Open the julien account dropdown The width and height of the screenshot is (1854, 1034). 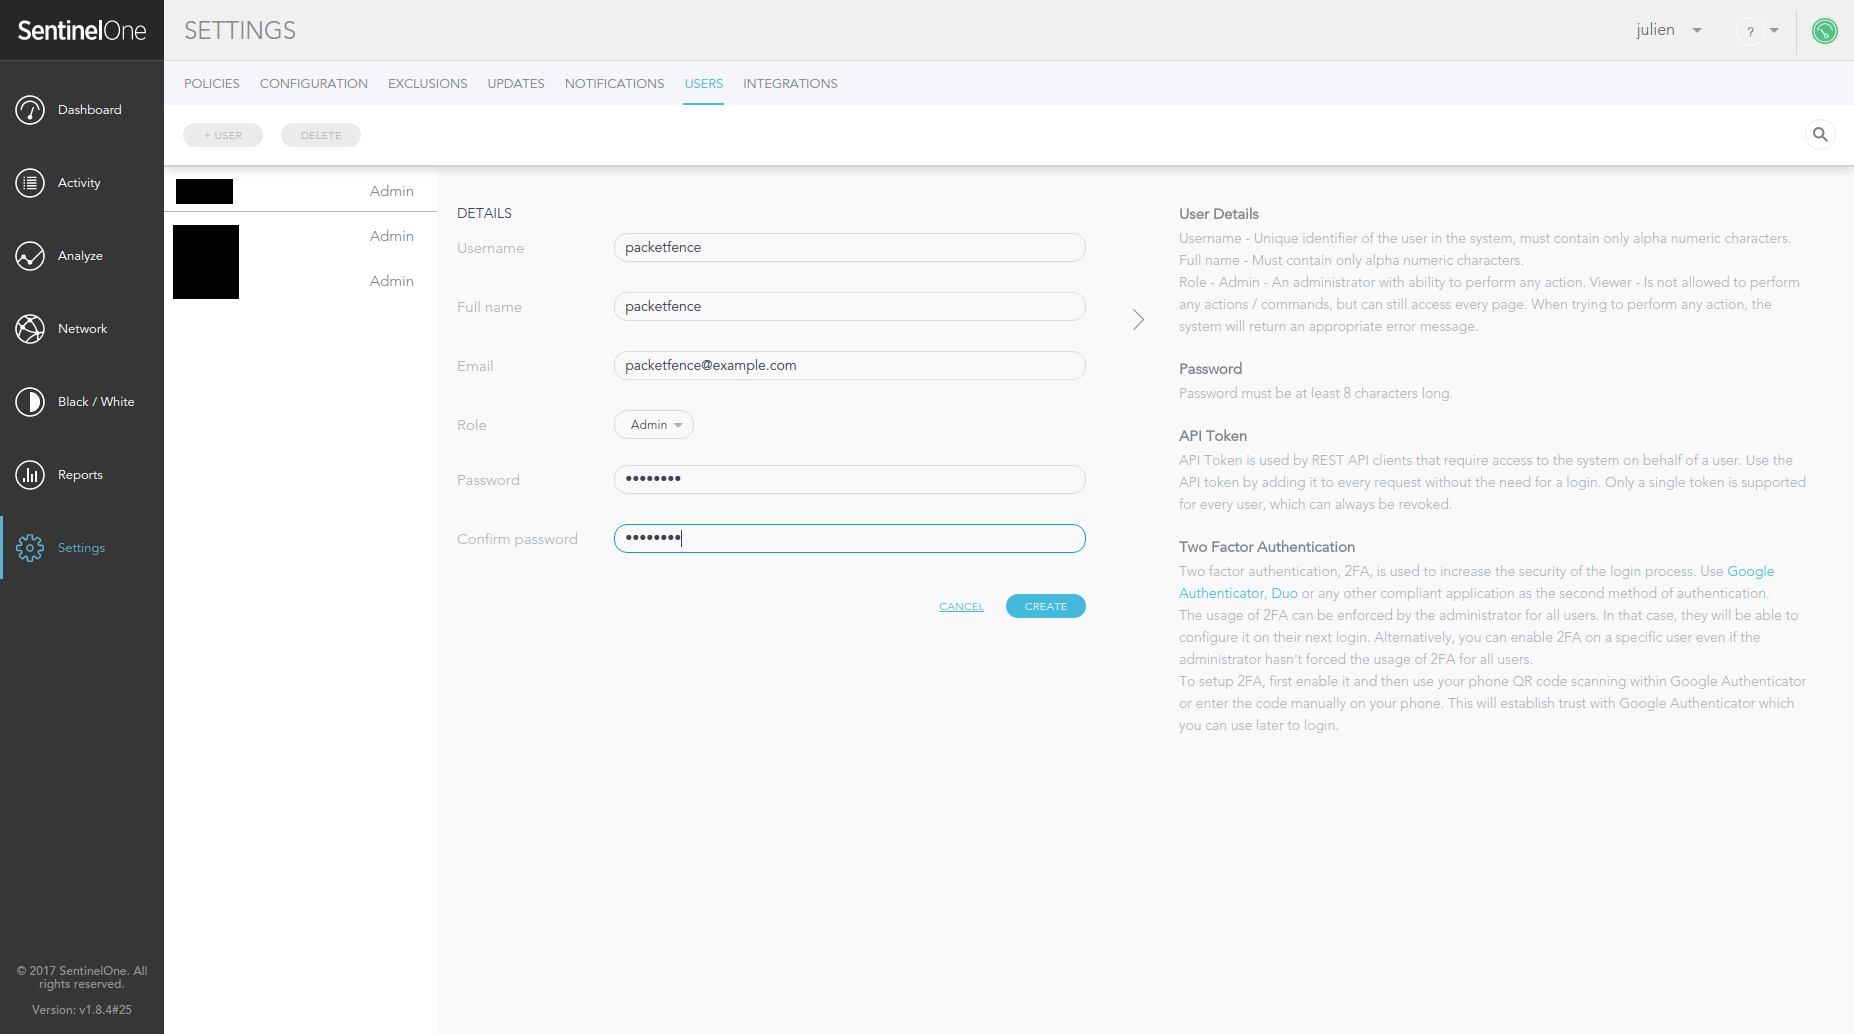click(1668, 30)
